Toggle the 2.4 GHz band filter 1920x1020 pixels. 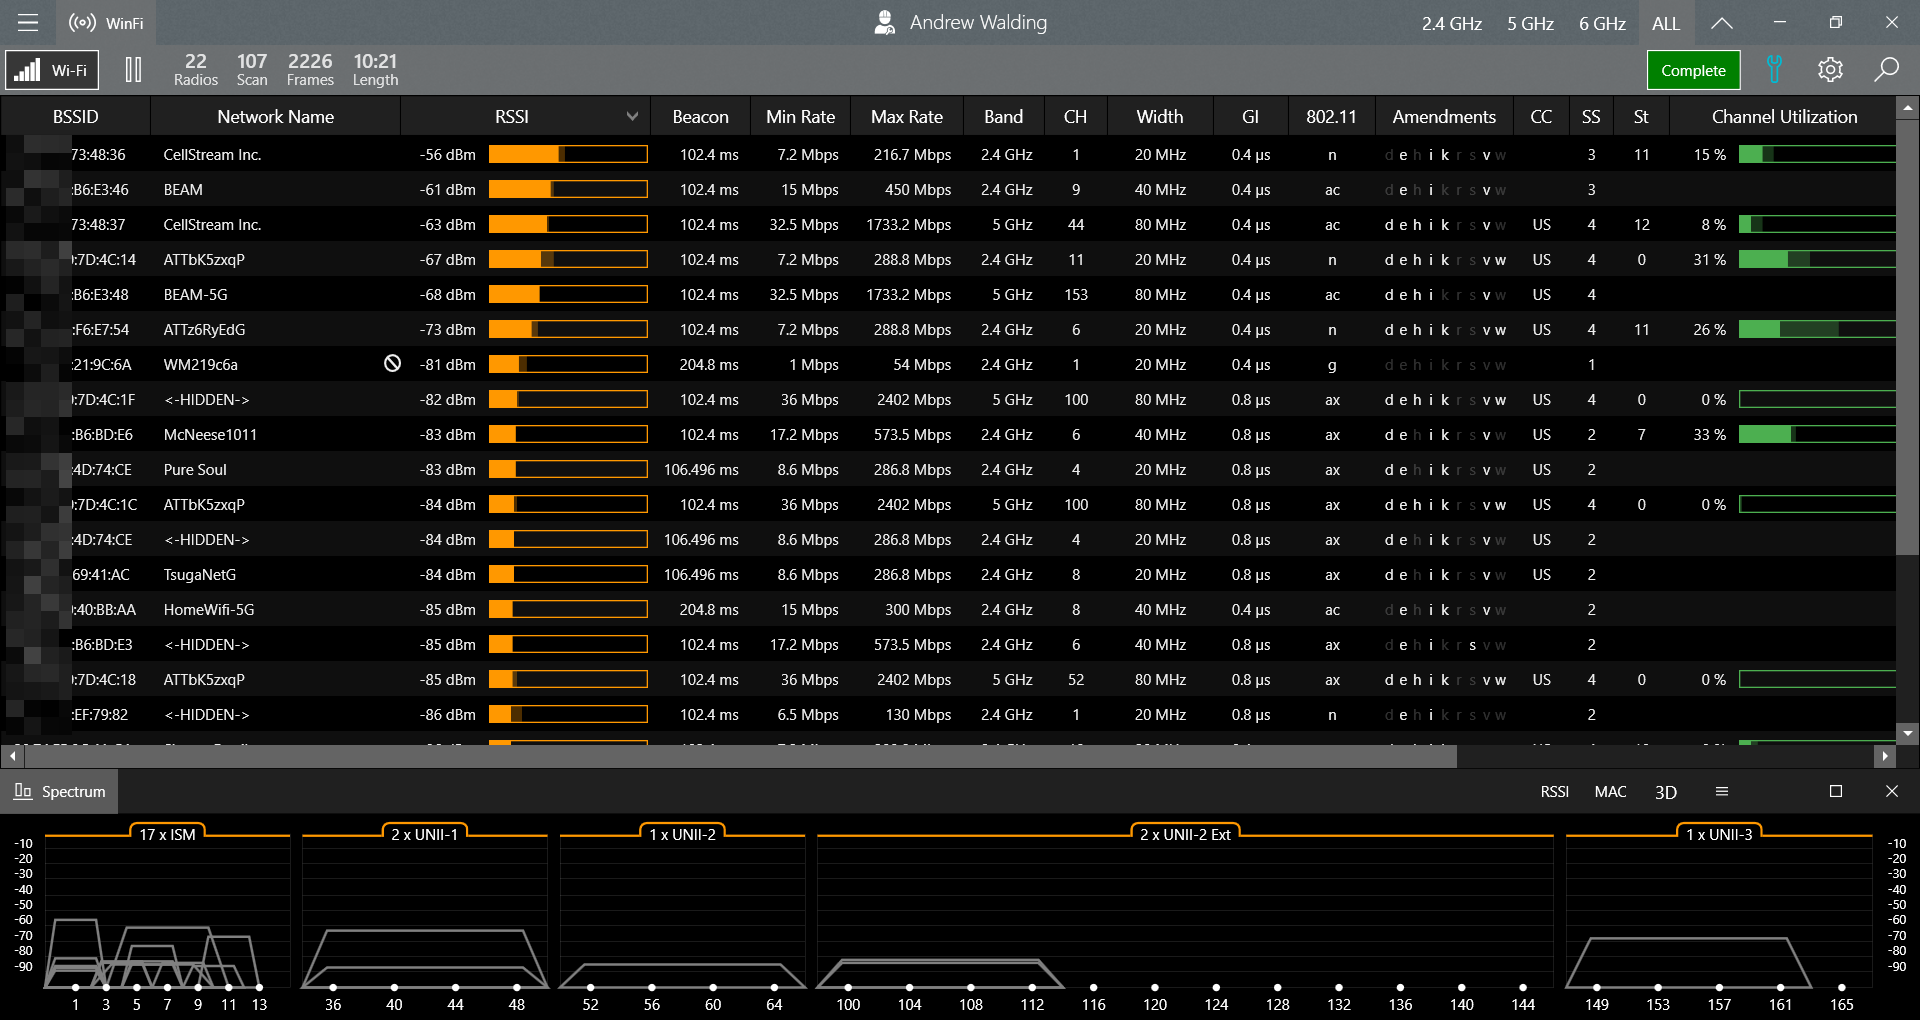(x=1451, y=23)
